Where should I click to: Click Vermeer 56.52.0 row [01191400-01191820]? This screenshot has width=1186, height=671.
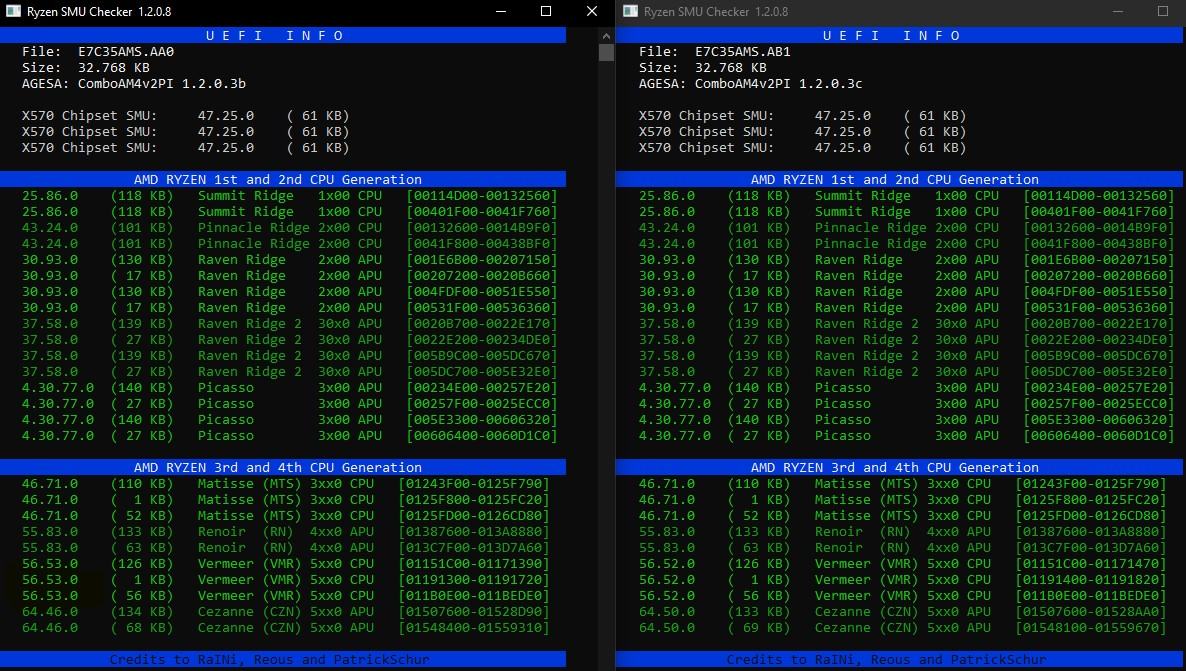903,579
